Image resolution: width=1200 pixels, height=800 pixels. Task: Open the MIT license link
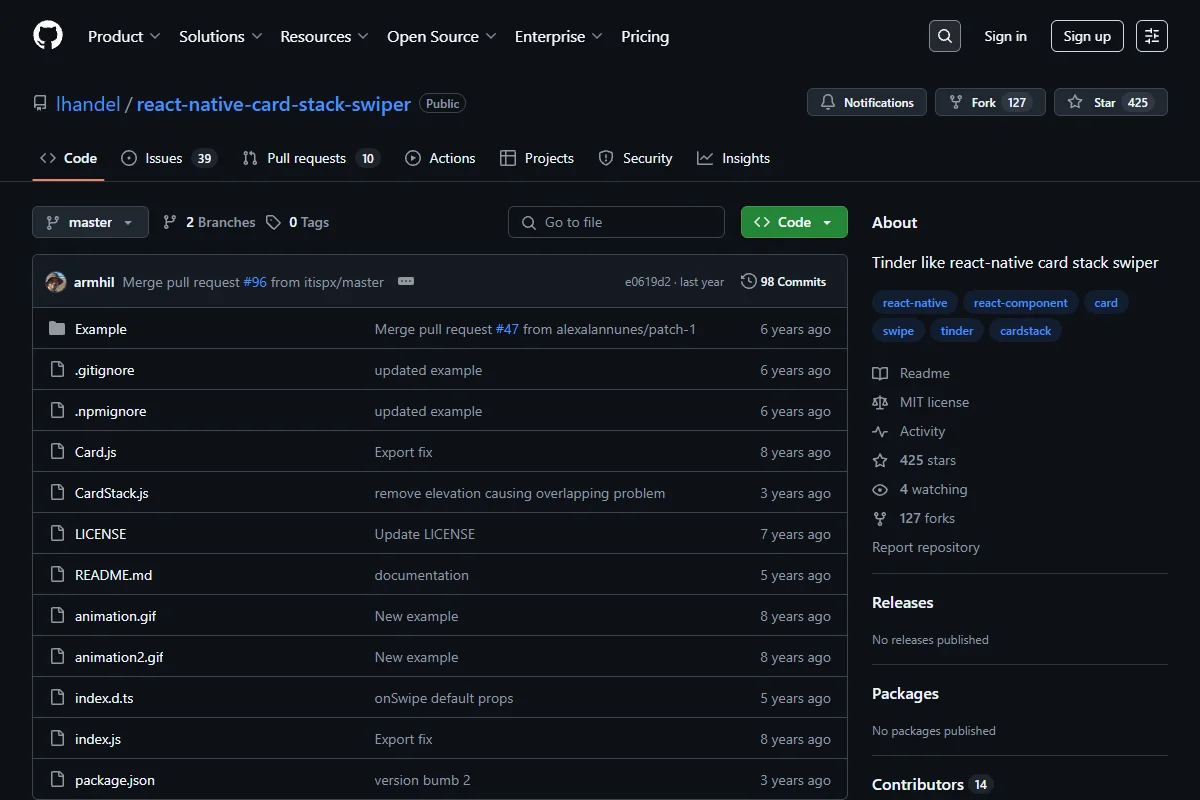[x=934, y=402]
